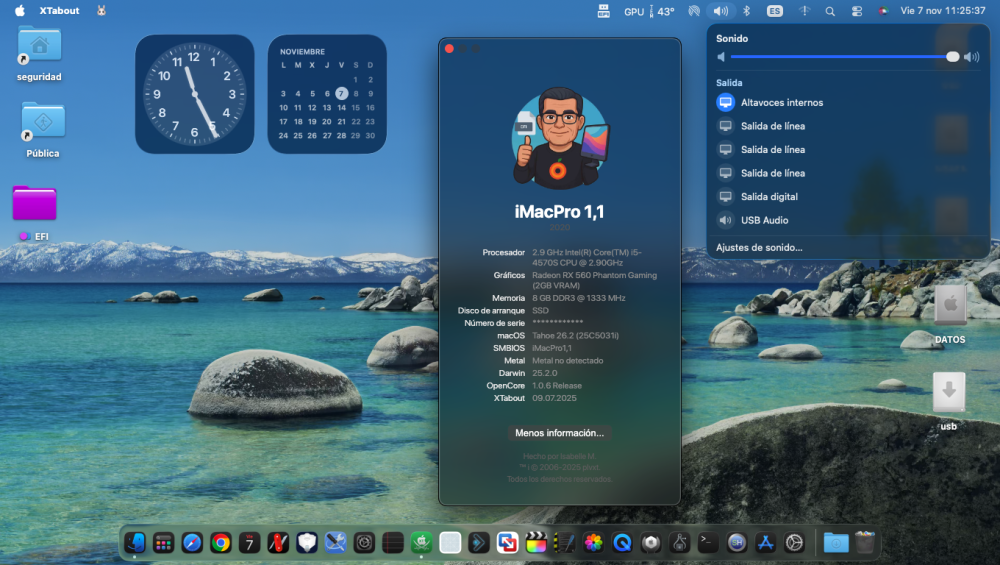Click the rabbit icon in menu bar
This screenshot has width=1000, height=565.
(x=101, y=11)
